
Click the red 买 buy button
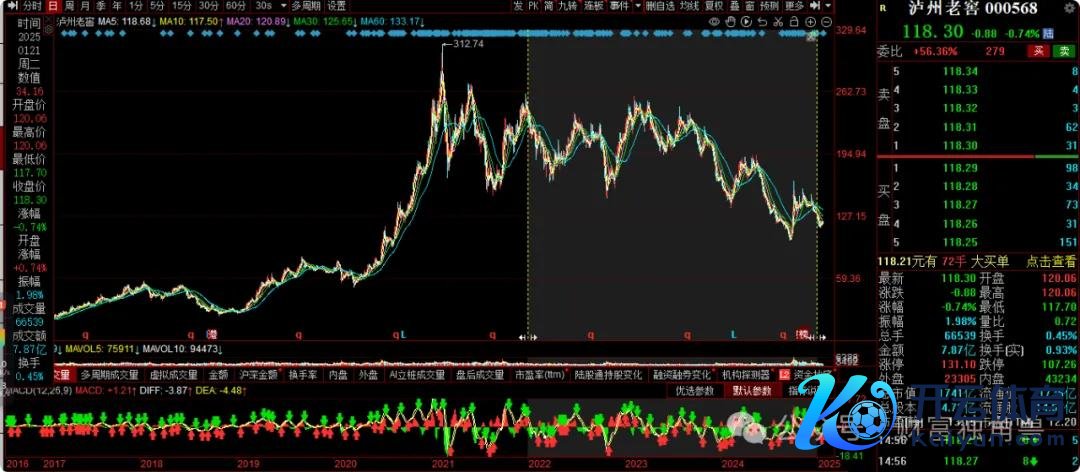click(1039, 50)
